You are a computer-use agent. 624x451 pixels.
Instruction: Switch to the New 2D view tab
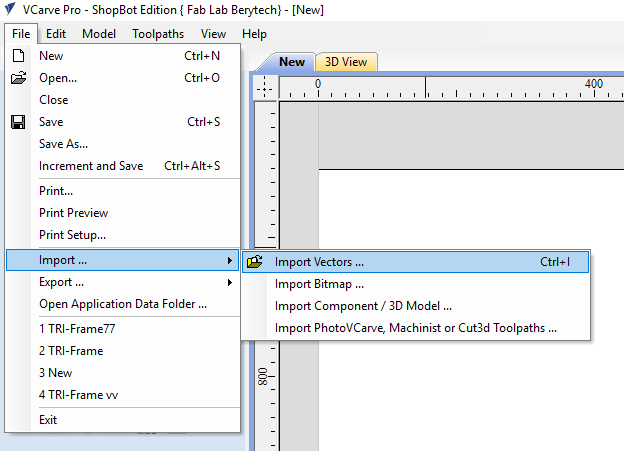click(x=292, y=62)
